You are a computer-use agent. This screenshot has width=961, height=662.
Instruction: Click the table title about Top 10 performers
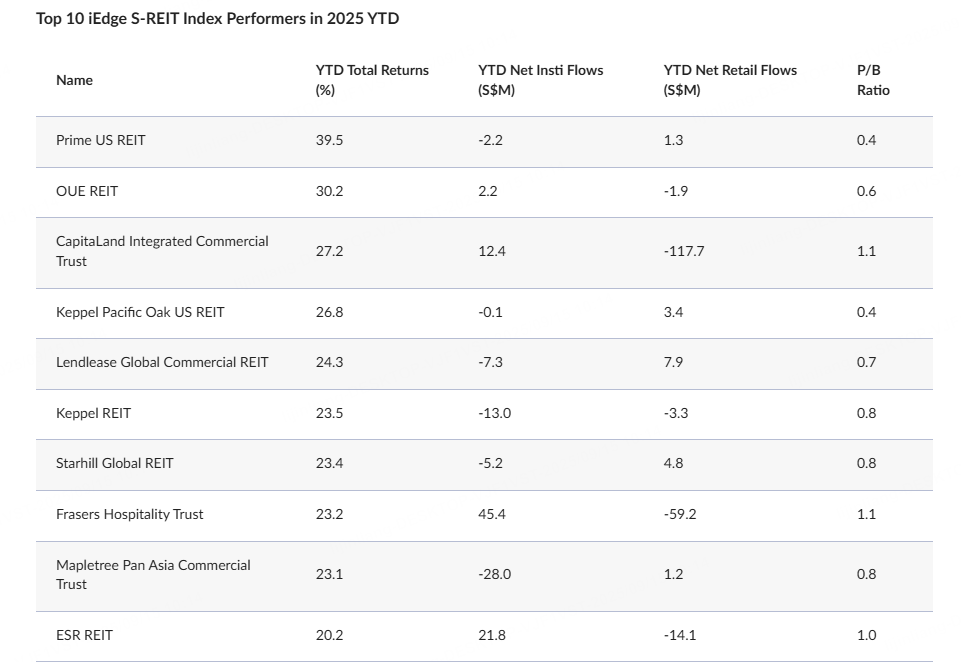click(218, 19)
